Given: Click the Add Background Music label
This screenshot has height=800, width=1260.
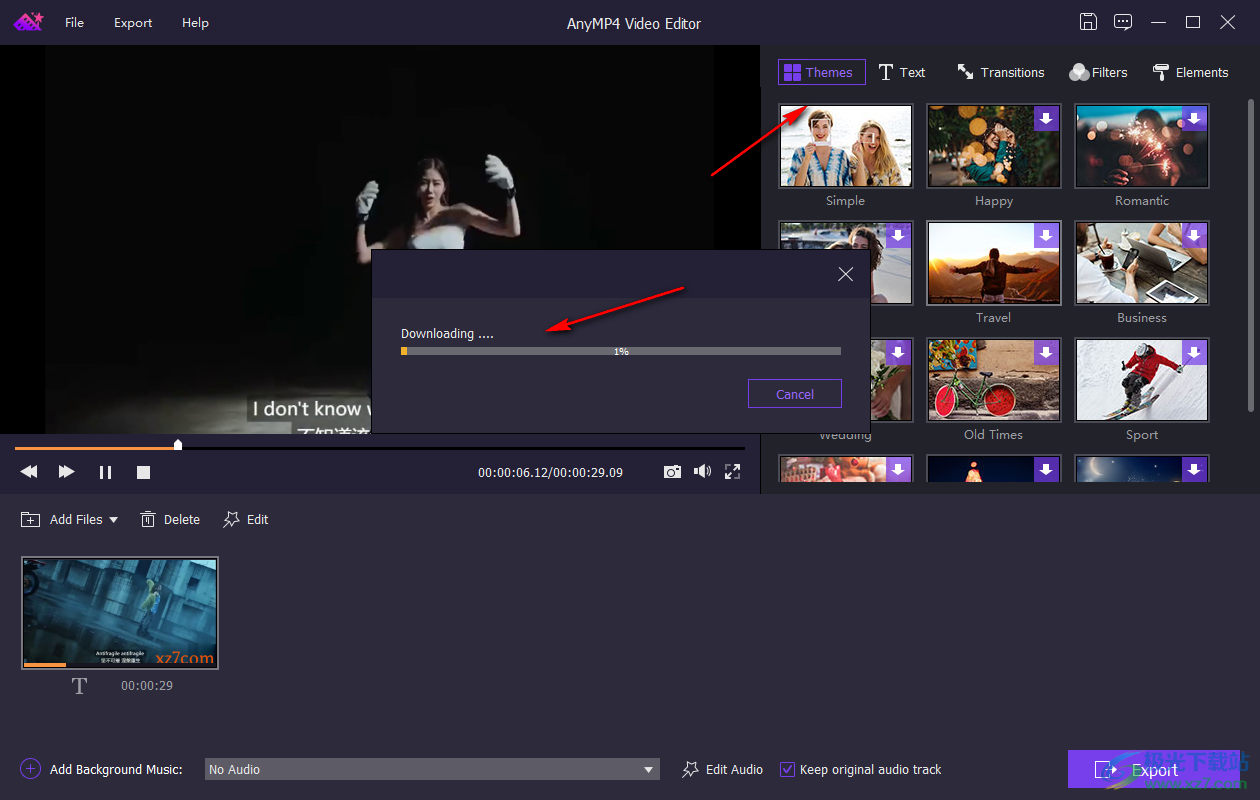Looking at the screenshot, I should tap(116, 769).
